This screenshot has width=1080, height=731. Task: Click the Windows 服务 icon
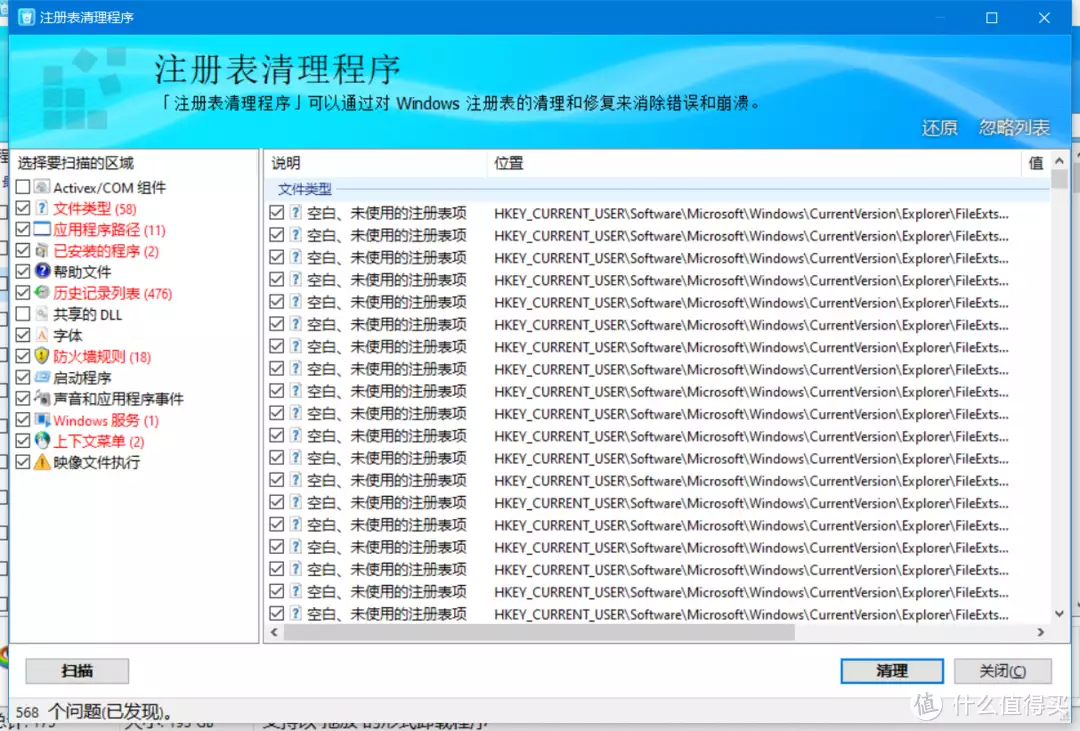coord(42,420)
